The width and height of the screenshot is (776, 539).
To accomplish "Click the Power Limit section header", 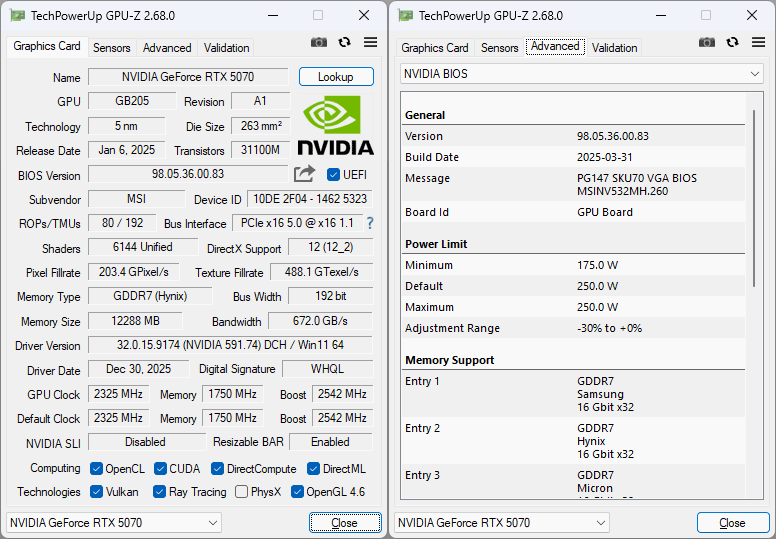I will [436, 245].
